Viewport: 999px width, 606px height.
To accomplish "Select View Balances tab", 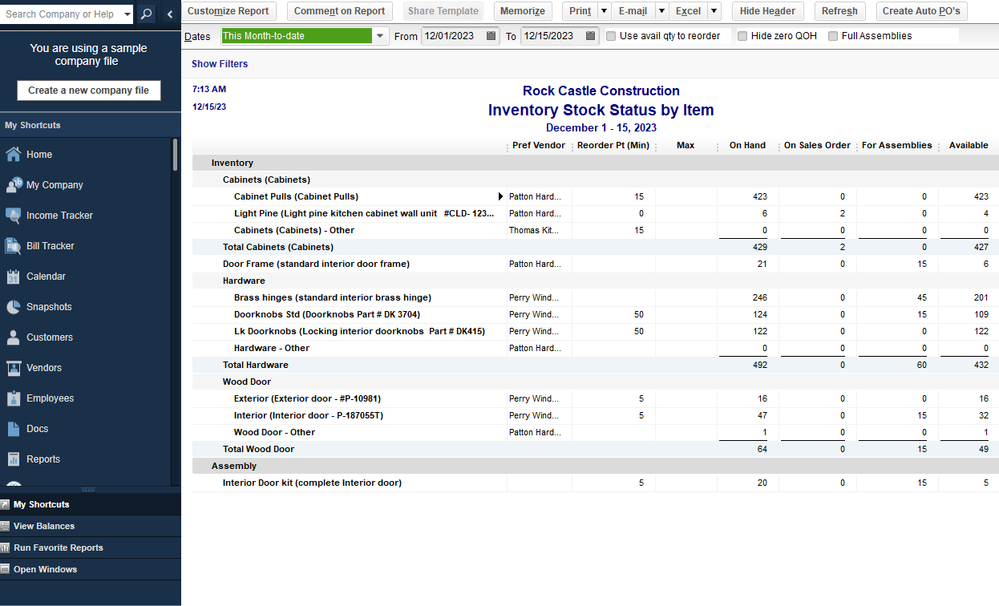I will point(90,526).
